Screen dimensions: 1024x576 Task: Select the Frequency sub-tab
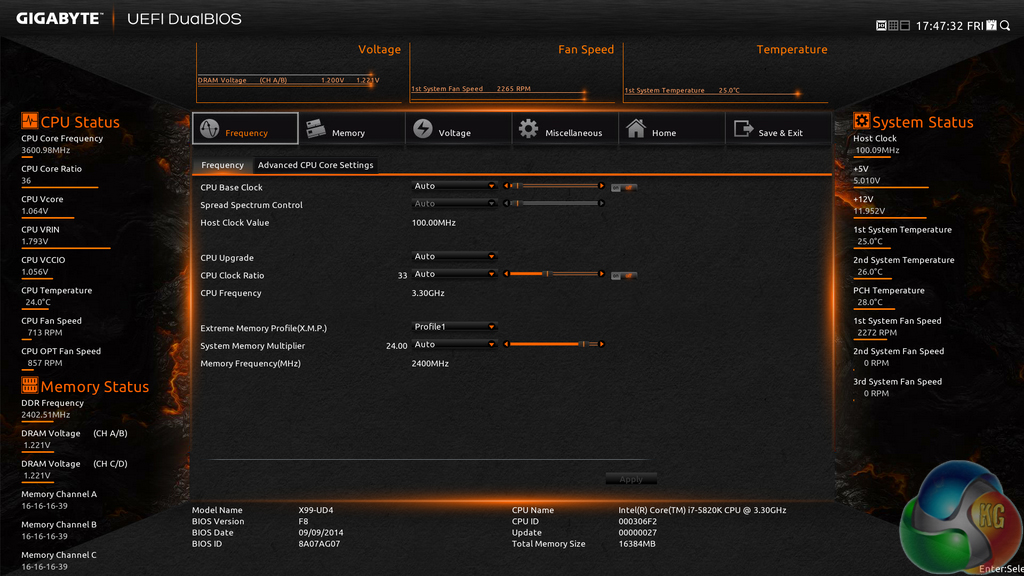coord(222,165)
